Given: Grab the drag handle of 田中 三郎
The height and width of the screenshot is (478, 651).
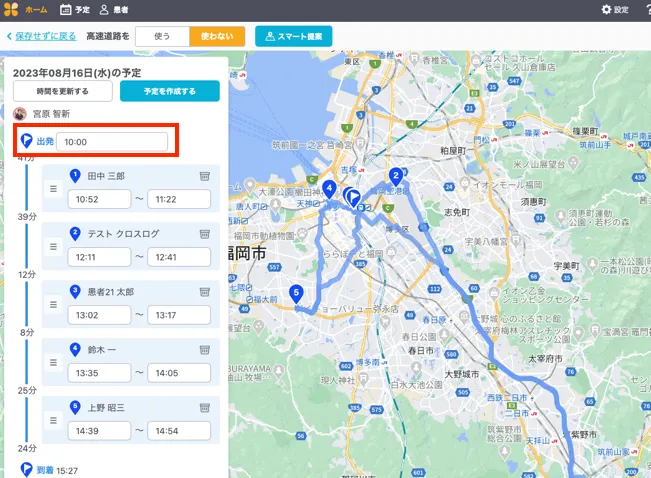Looking at the screenshot, I should (54, 189).
